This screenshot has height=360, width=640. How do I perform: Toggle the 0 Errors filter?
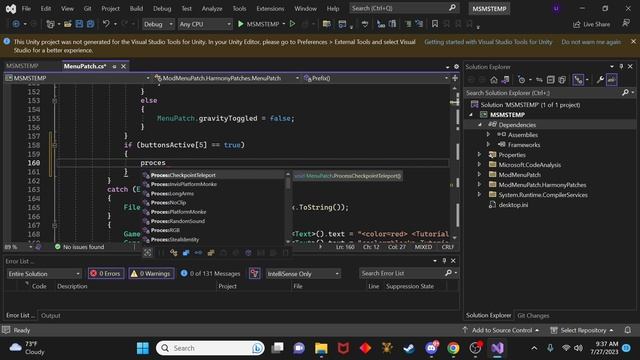point(106,273)
